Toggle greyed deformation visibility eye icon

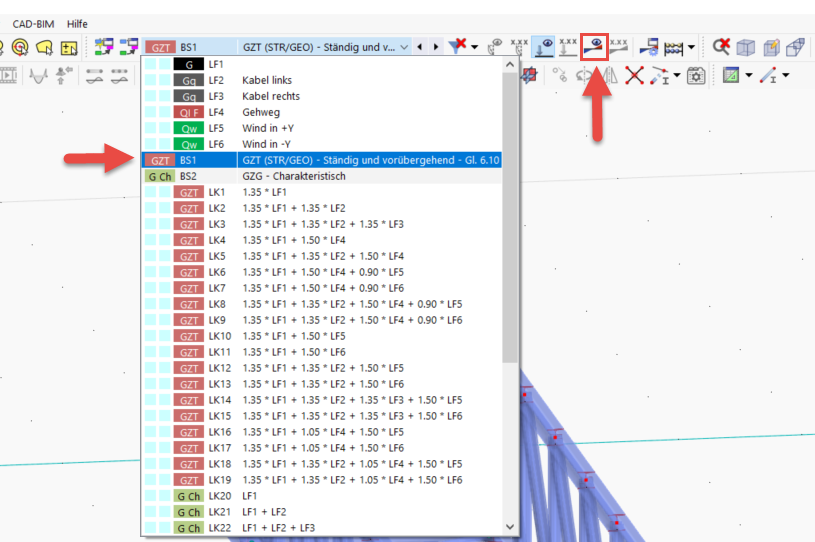click(x=494, y=47)
